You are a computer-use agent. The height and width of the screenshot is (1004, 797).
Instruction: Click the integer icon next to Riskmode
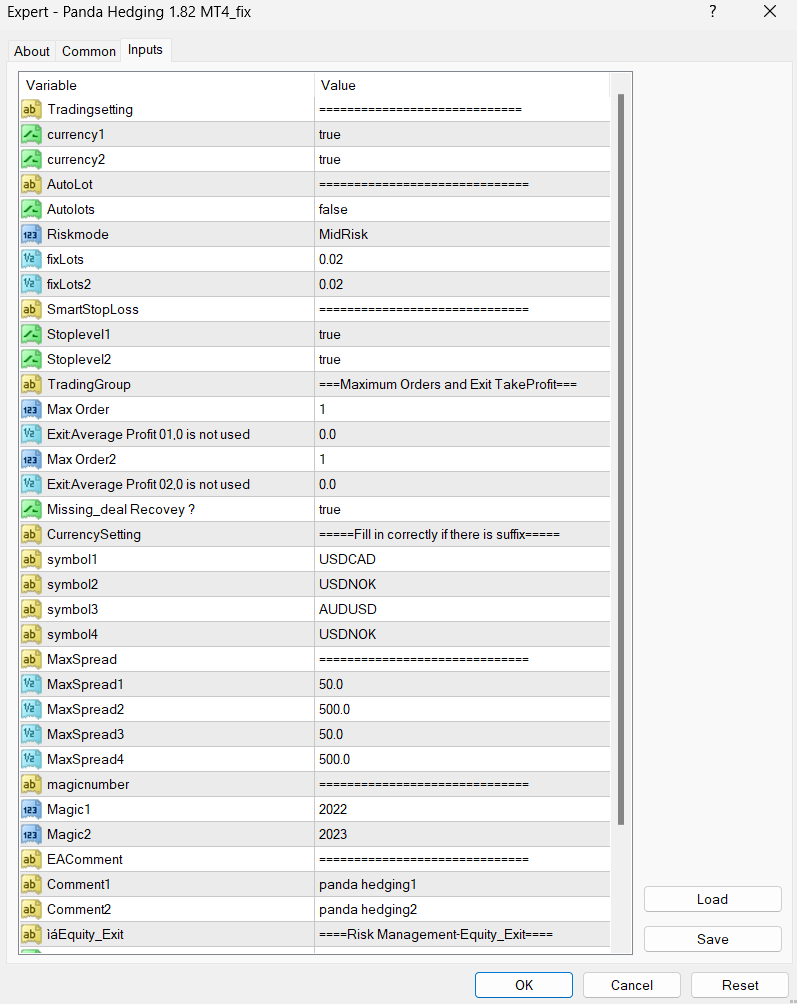[x=31, y=234]
